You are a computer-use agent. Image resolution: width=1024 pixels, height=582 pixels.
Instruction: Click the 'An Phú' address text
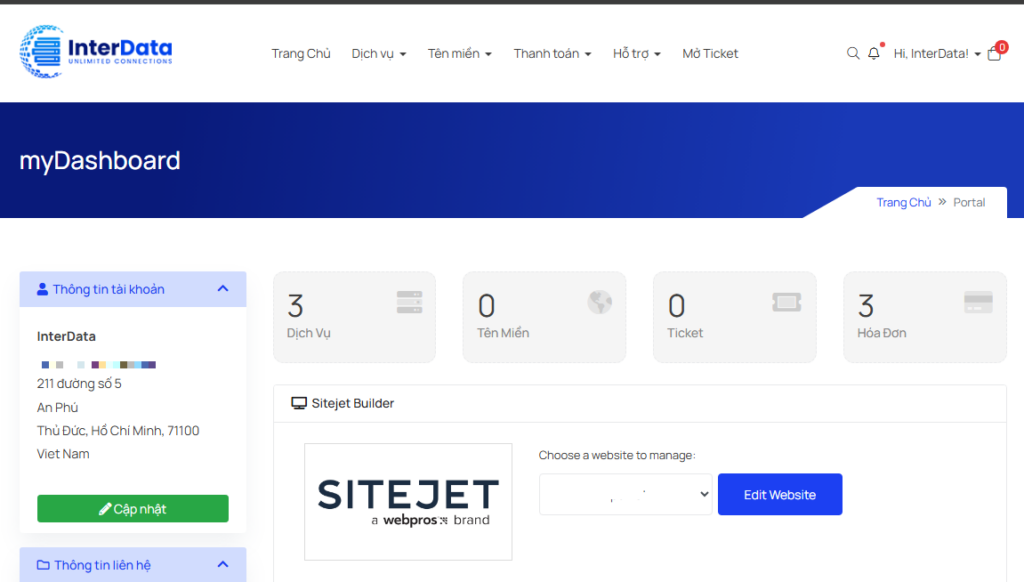point(57,408)
